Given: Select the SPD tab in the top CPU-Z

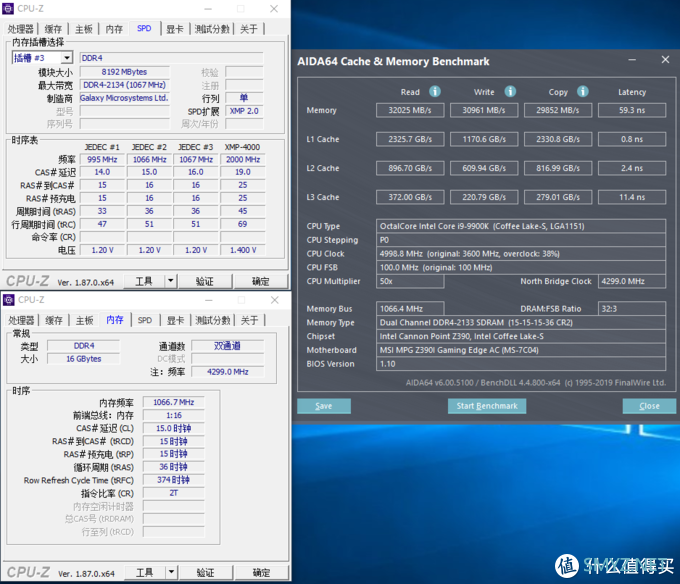Looking at the screenshot, I should [x=144, y=29].
